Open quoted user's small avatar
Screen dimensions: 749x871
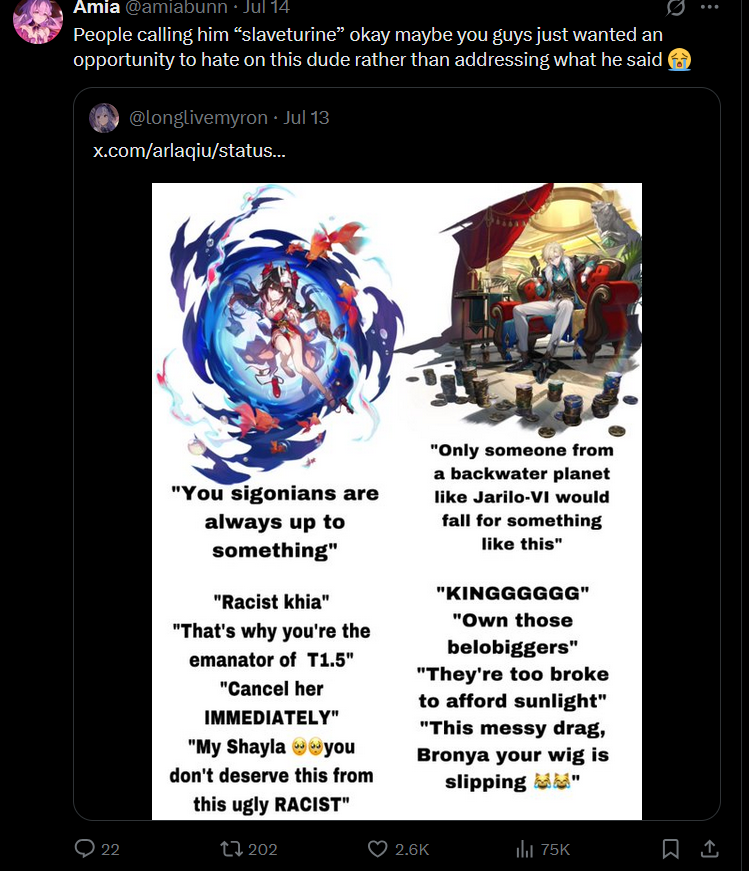[x=104, y=118]
